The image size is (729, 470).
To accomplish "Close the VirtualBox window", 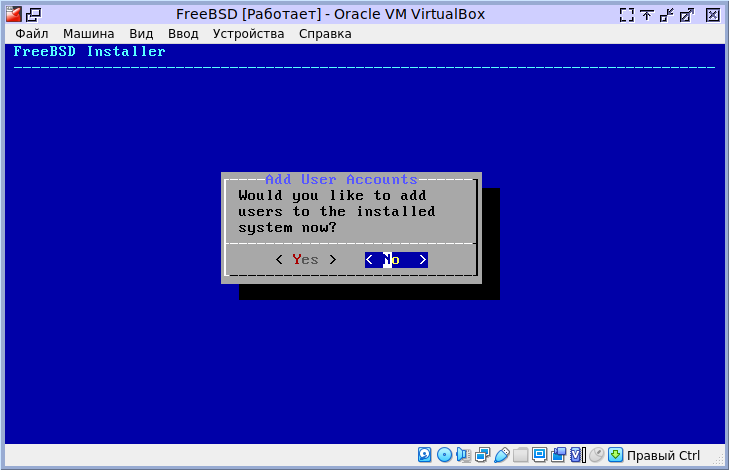I will tap(713, 15).
